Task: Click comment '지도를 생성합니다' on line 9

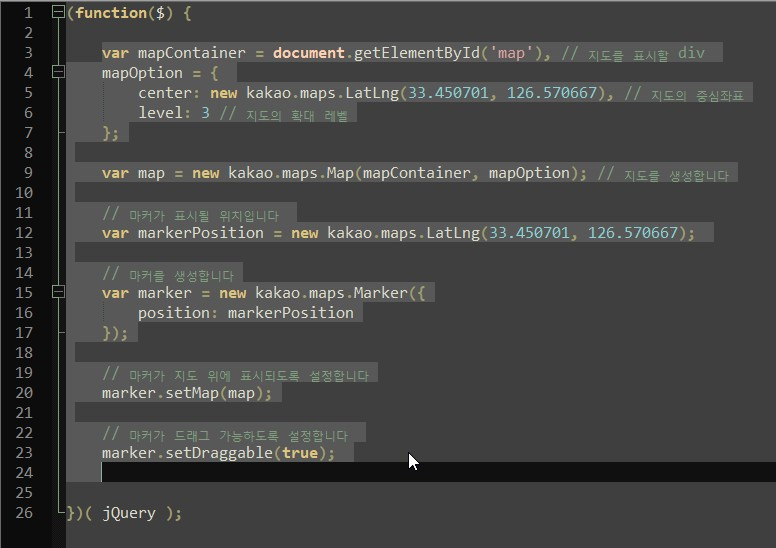Action: pos(676,175)
